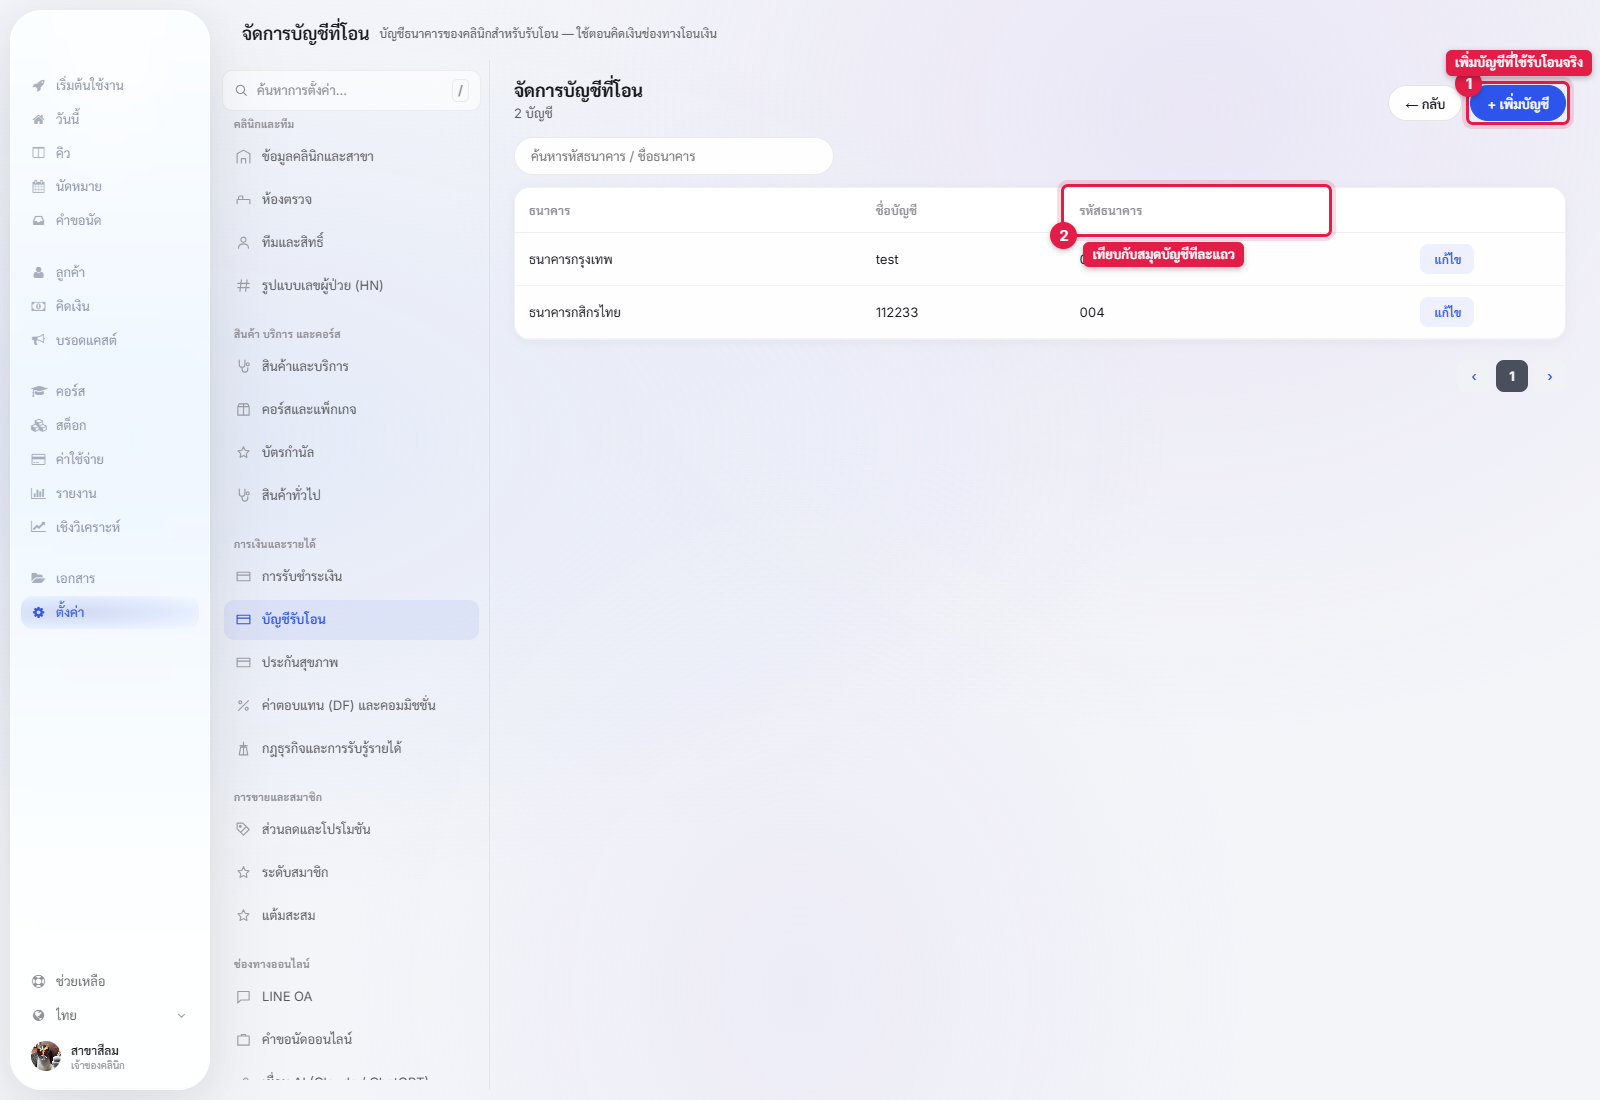Open คอร์สและแพ็กเกจ settings item
1600x1100 pixels.
351,410
